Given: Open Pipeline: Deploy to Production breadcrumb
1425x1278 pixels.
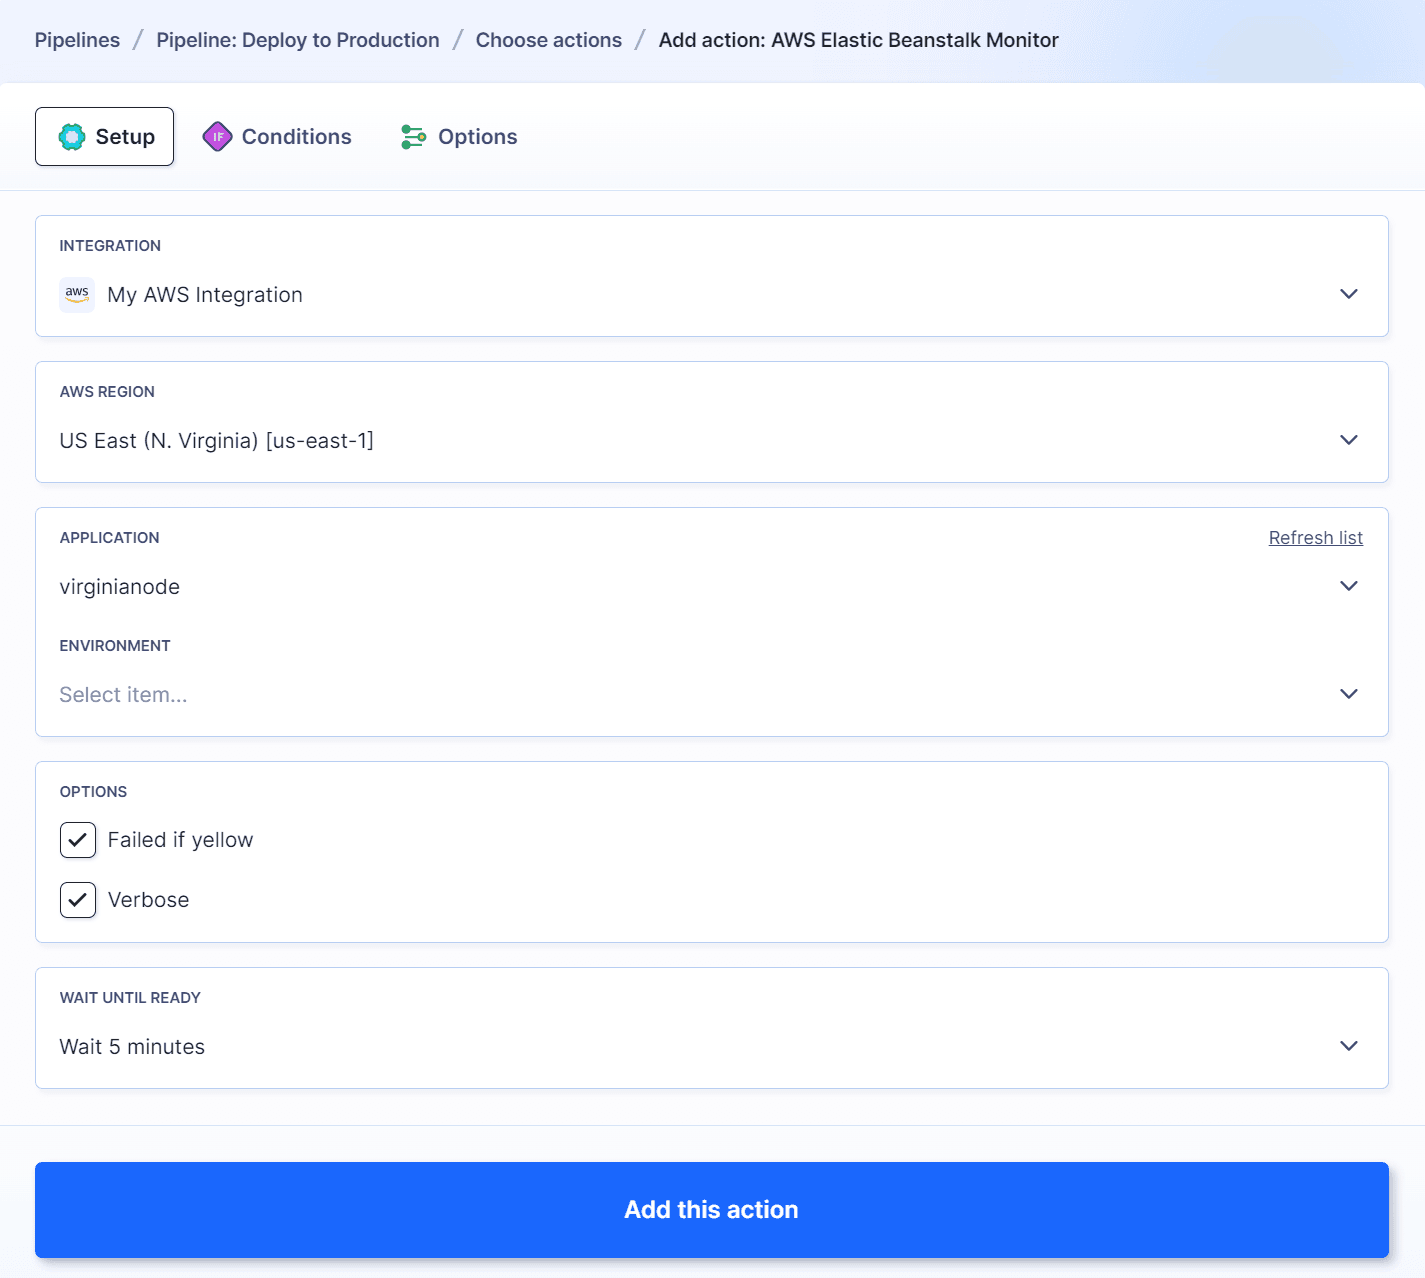Looking at the screenshot, I should coord(297,40).
